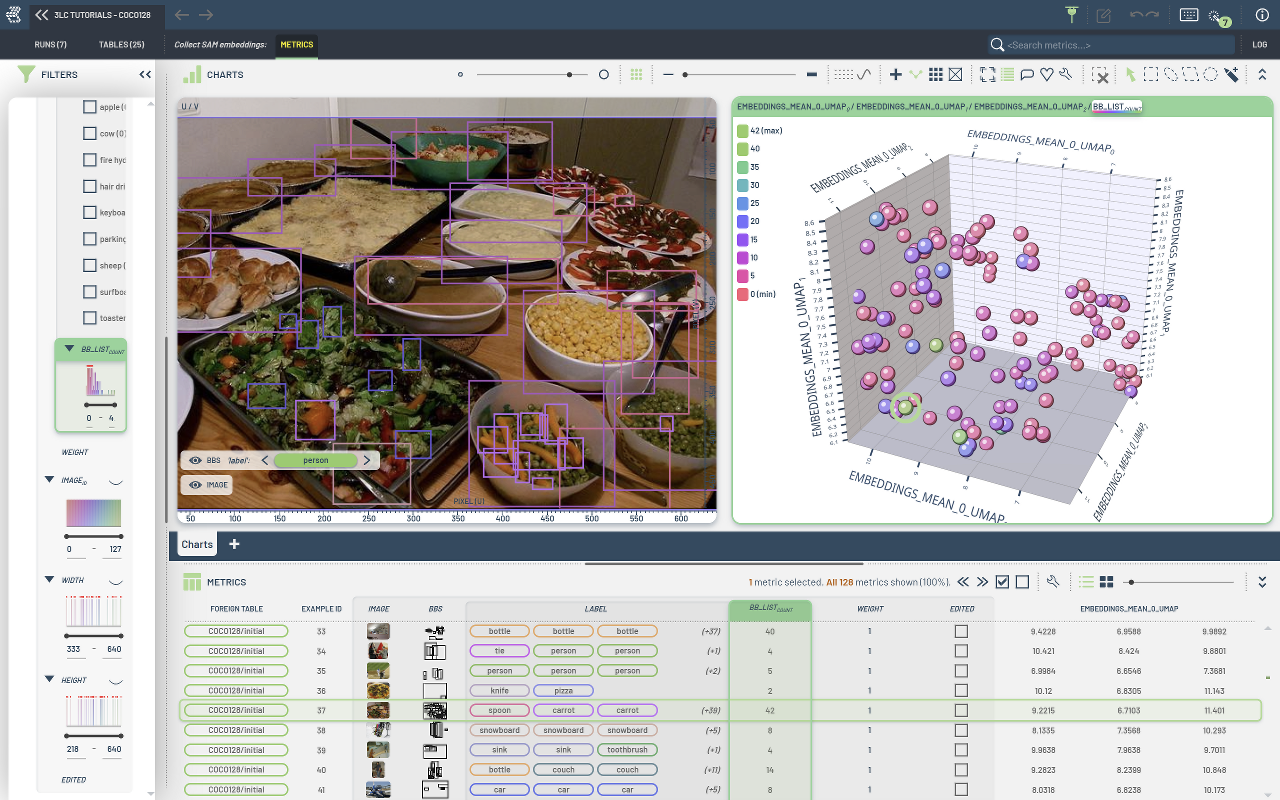Open the keyboard shortcuts icon
This screenshot has height=800, width=1280.
(x=1189, y=15)
